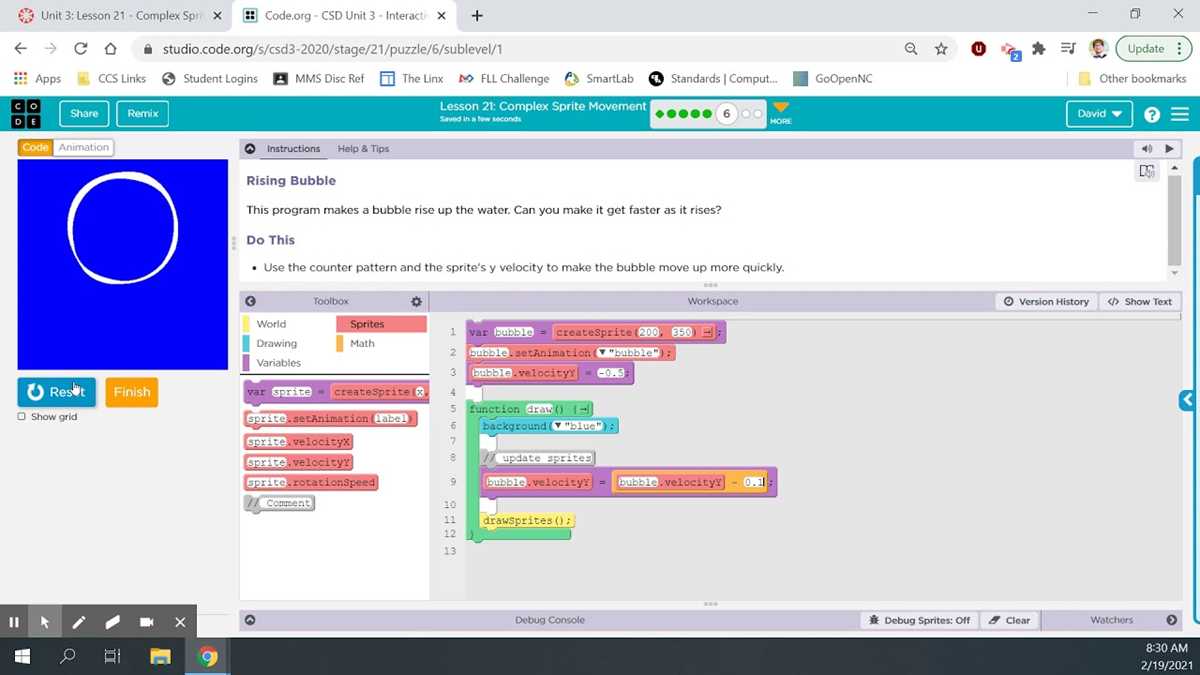
Task: Open the Help & Tips tab
Action: (x=363, y=149)
